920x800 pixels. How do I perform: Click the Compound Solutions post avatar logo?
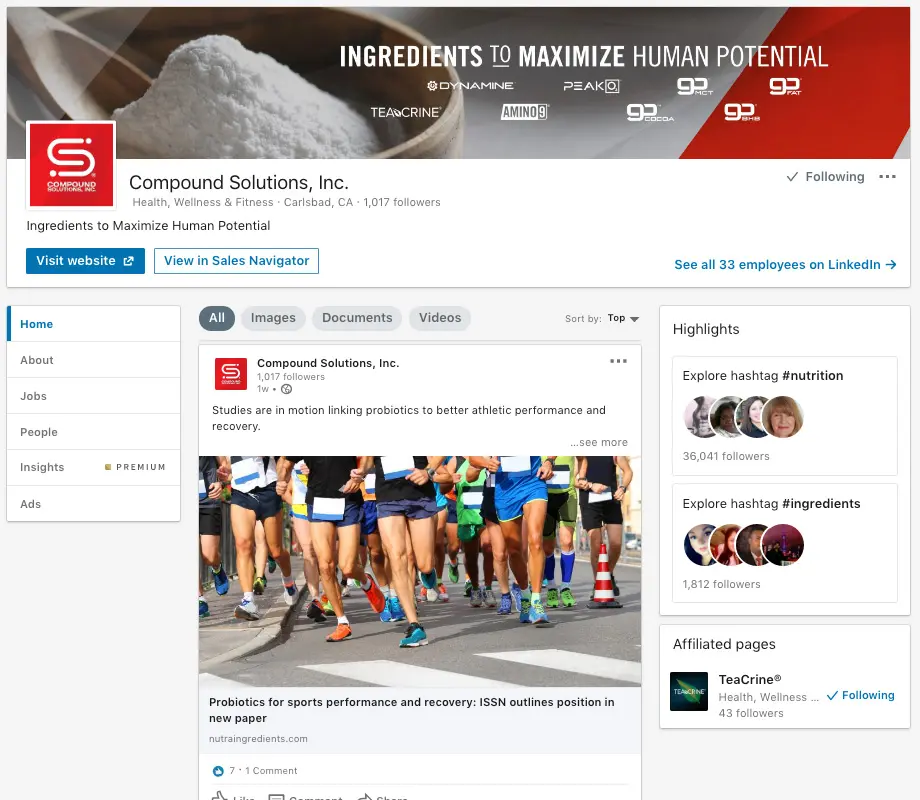(x=231, y=374)
